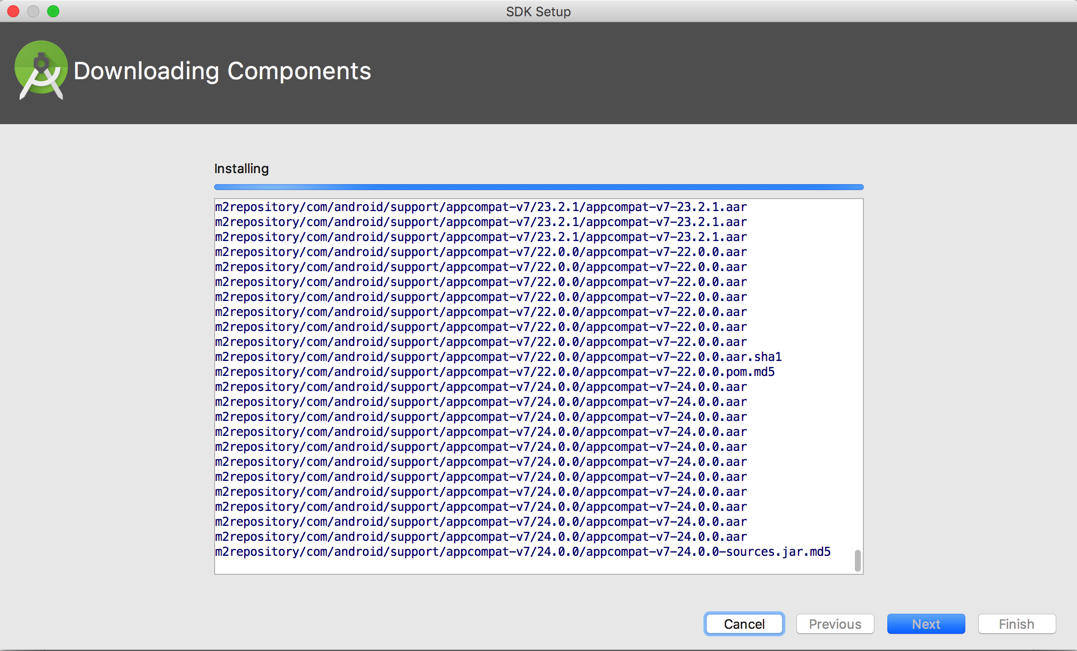Click the Installing status label
The height and width of the screenshot is (651, 1077).
pyautogui.click(x=241, y=169)
